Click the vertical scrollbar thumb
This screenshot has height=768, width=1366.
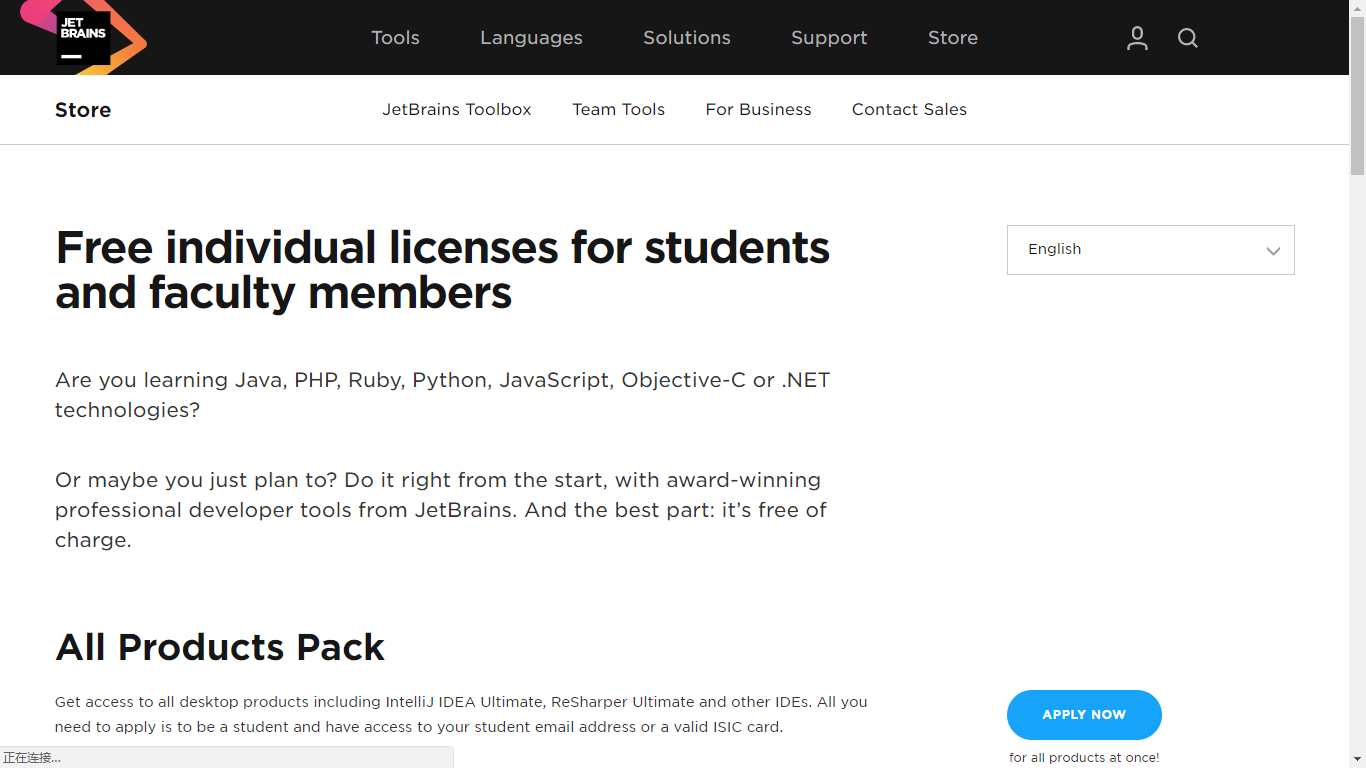(1357, 95)
